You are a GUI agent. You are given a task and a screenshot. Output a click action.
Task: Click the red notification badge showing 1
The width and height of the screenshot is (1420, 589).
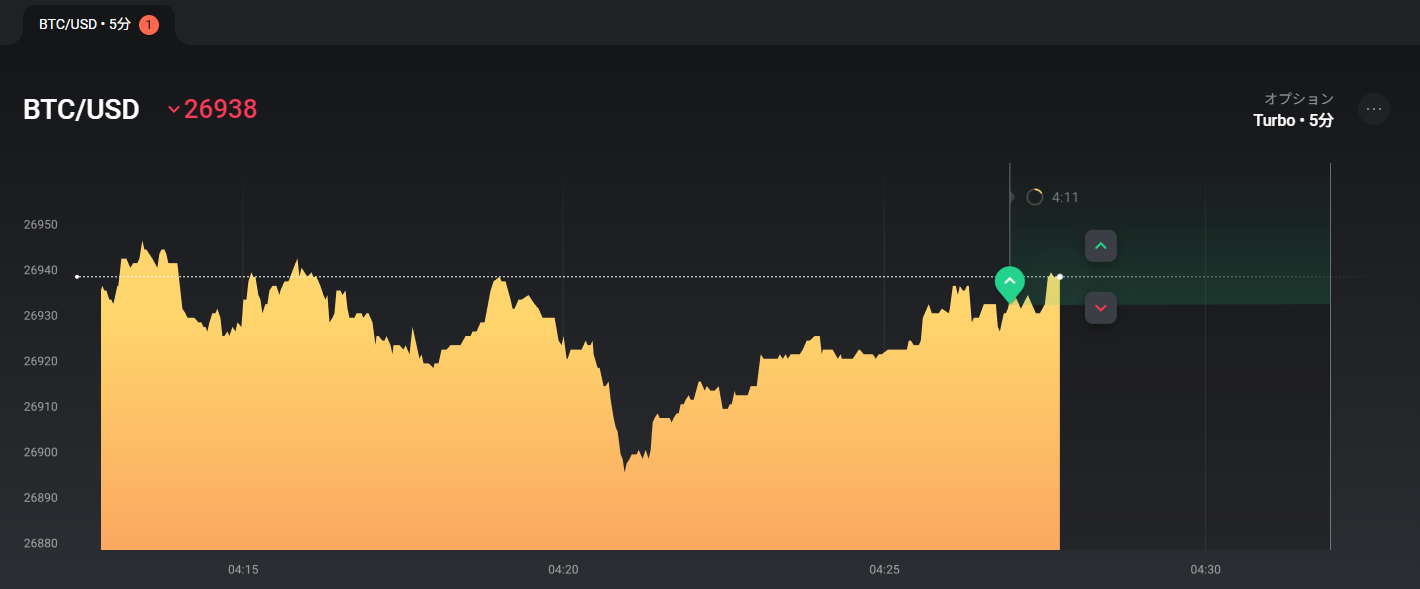click(149, 25)
